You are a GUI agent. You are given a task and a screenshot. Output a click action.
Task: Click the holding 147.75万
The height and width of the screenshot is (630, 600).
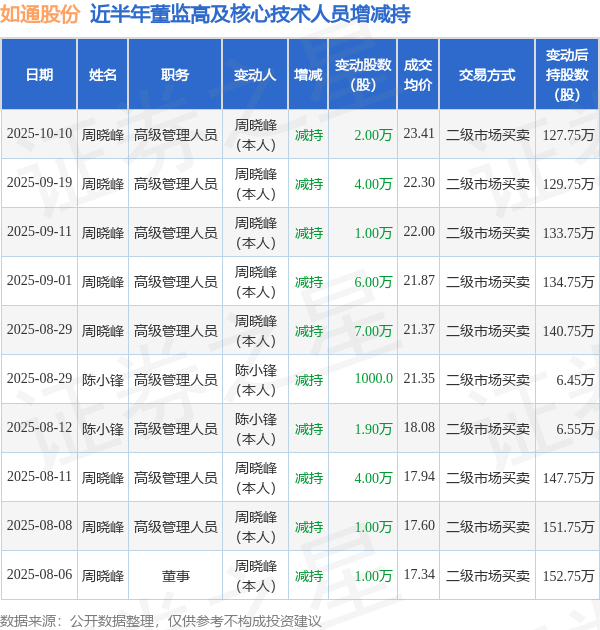click(x=568, y=478)
